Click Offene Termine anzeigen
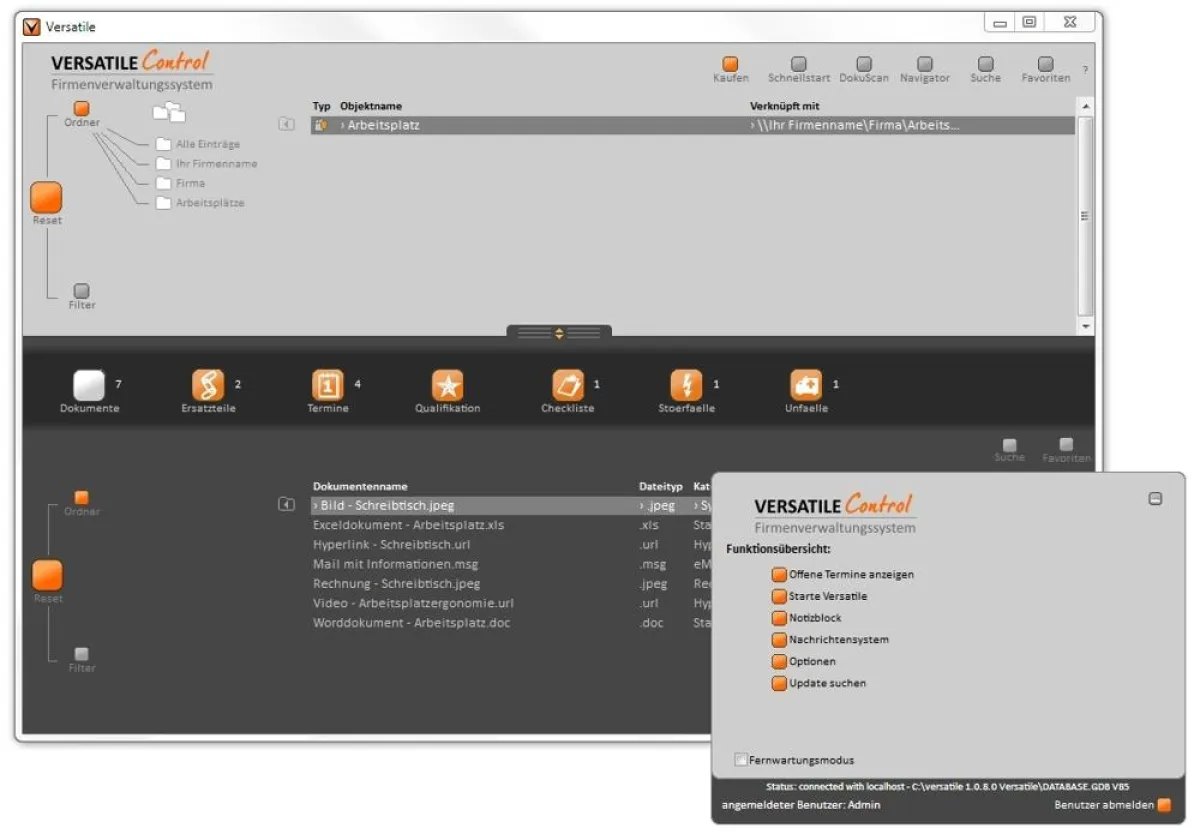The image size is (1200, 840). click(780, 575)
